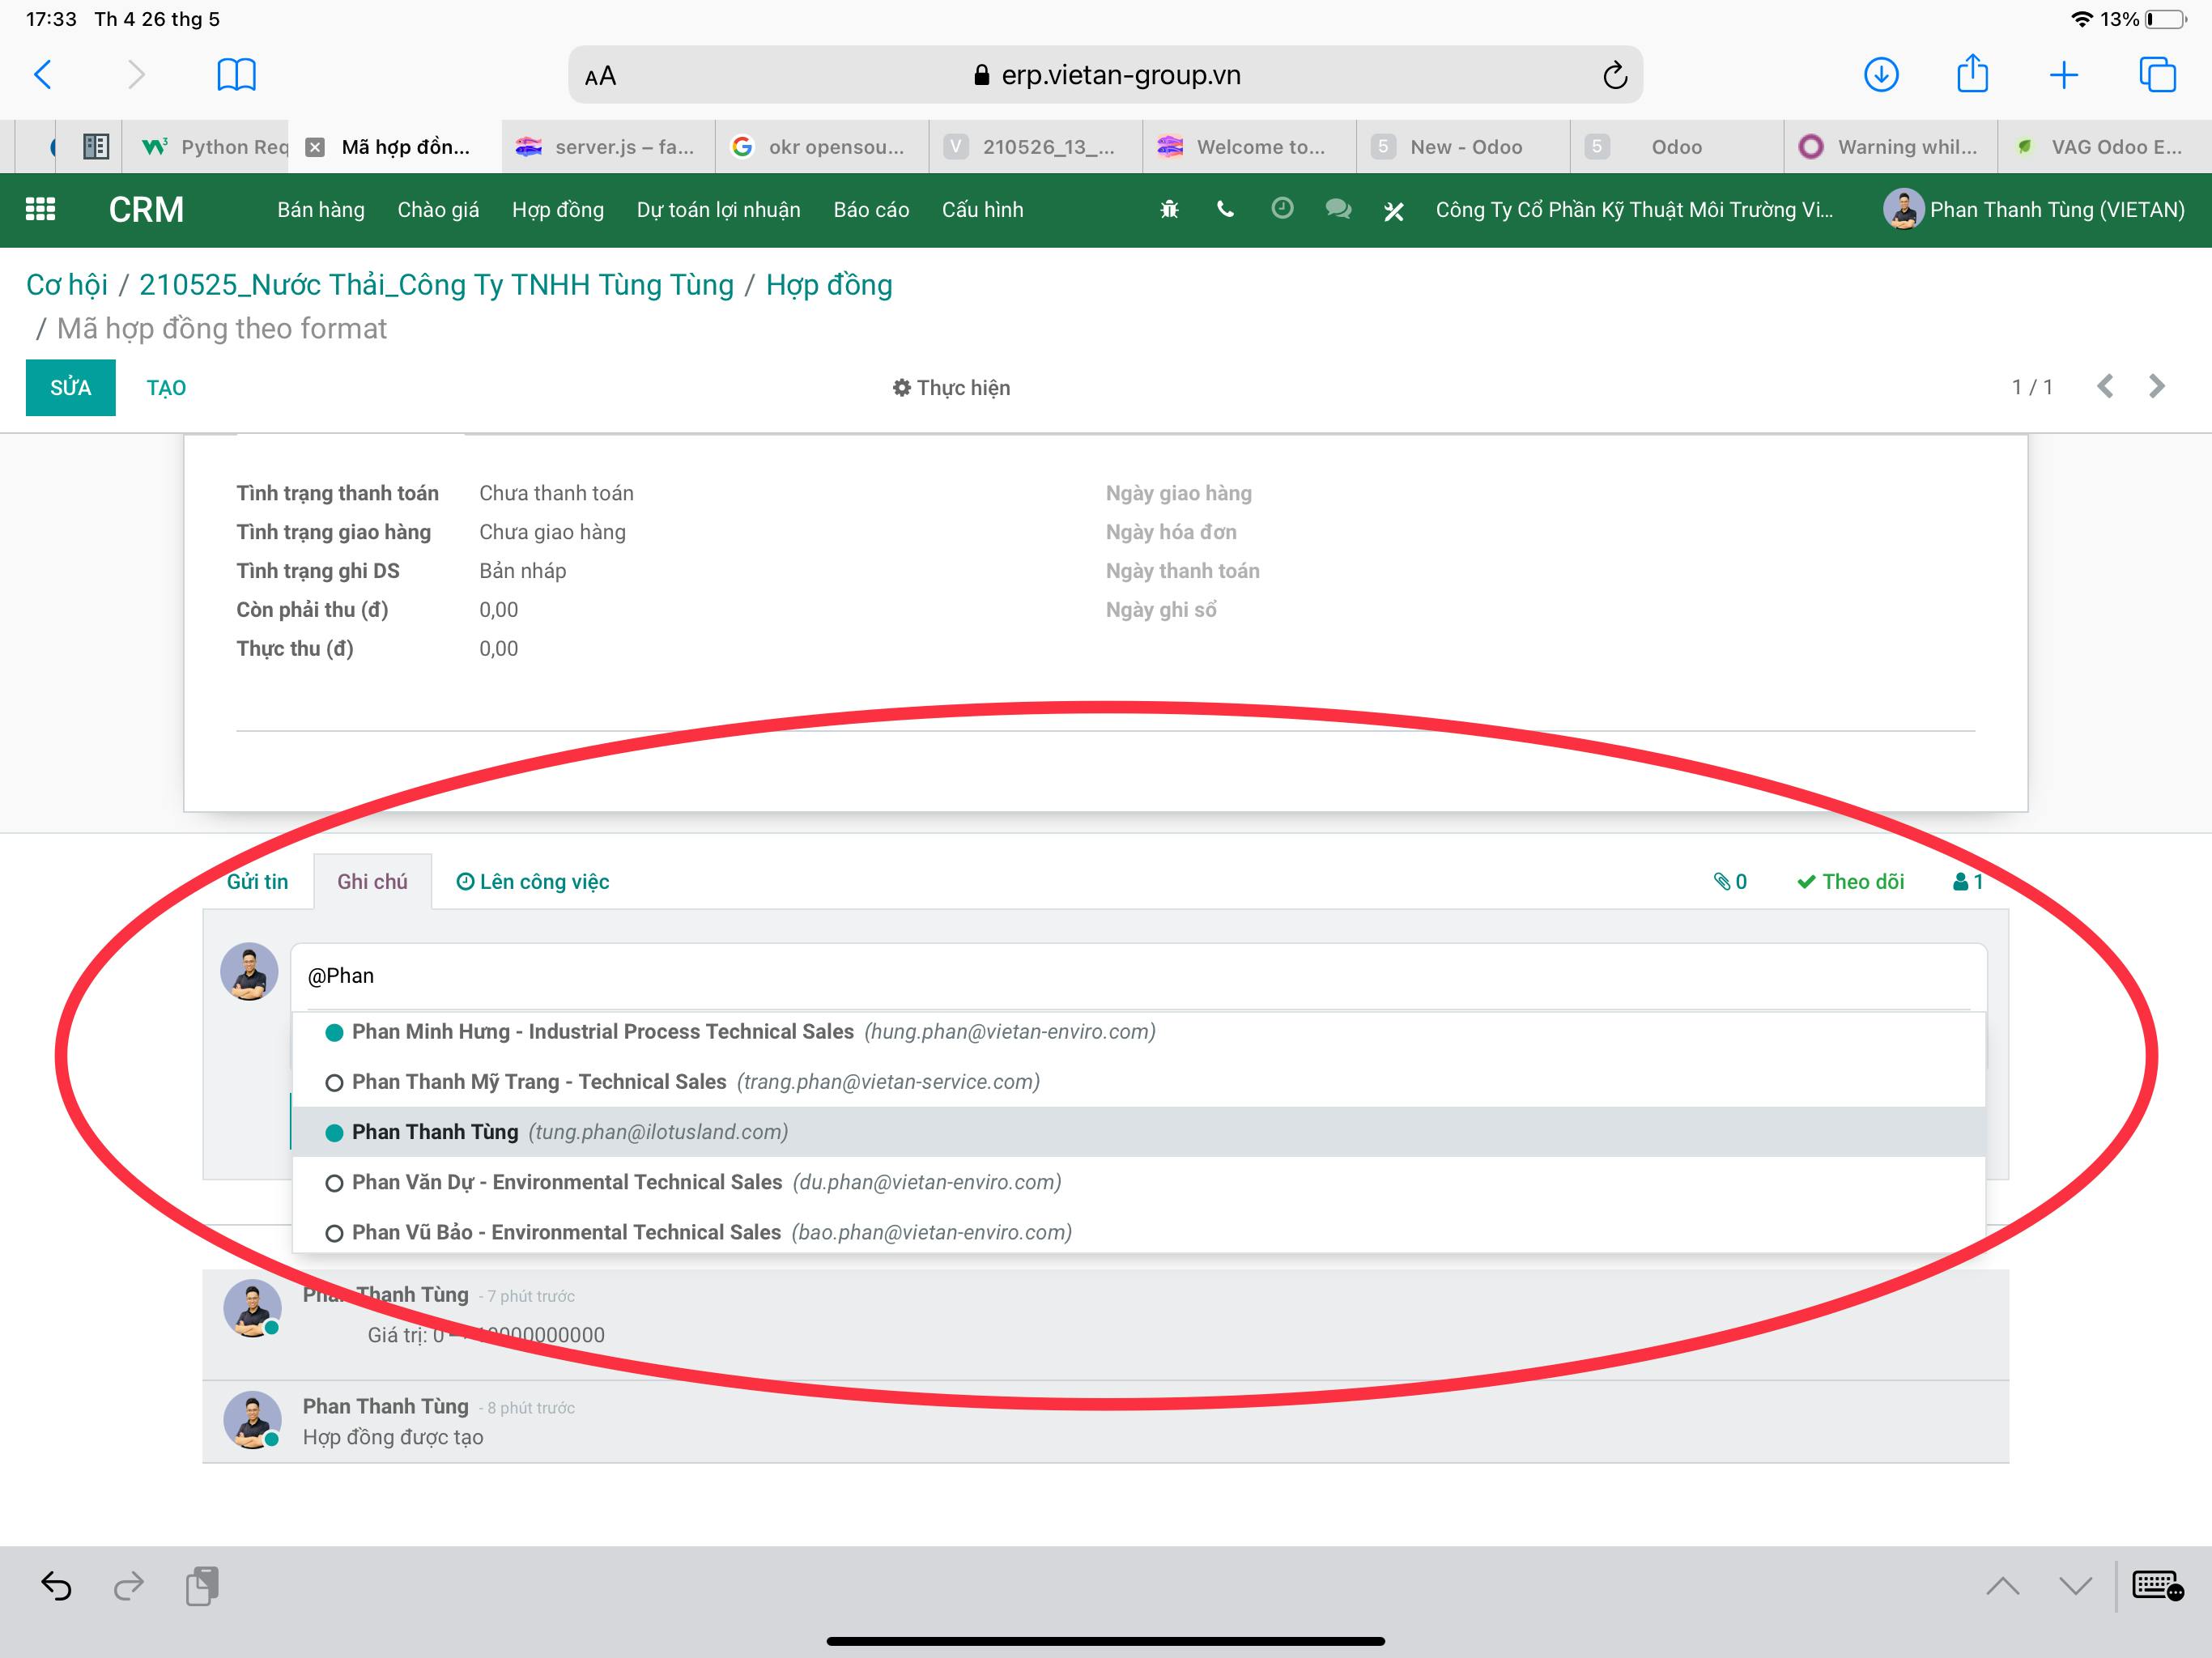The height and width of the screenshot is (1658, 2212).
Task: Click the debug bug icon
Action: [1169, 209]
